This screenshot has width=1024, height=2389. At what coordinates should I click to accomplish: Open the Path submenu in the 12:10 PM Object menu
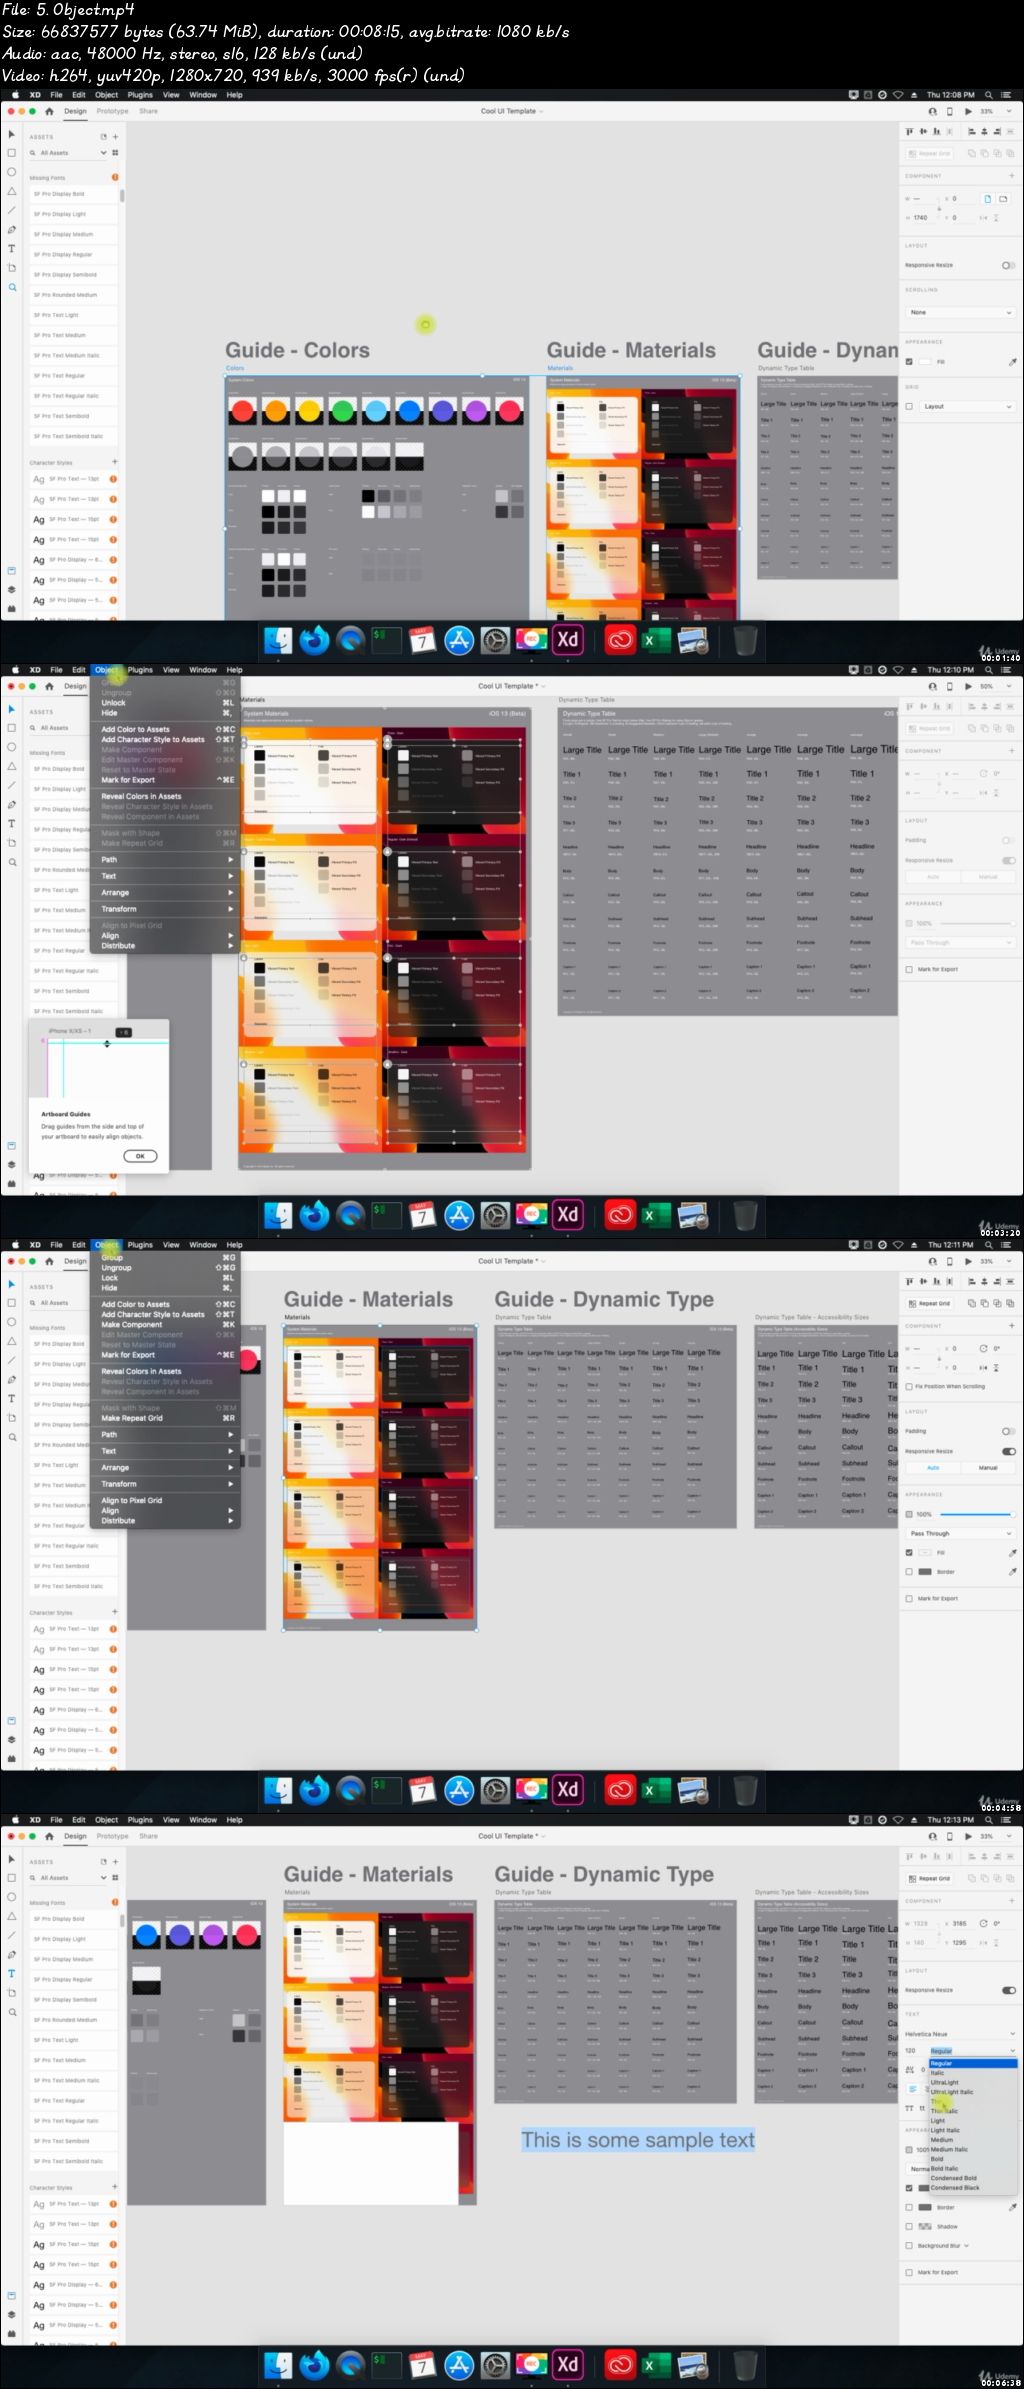coord(165,859)
